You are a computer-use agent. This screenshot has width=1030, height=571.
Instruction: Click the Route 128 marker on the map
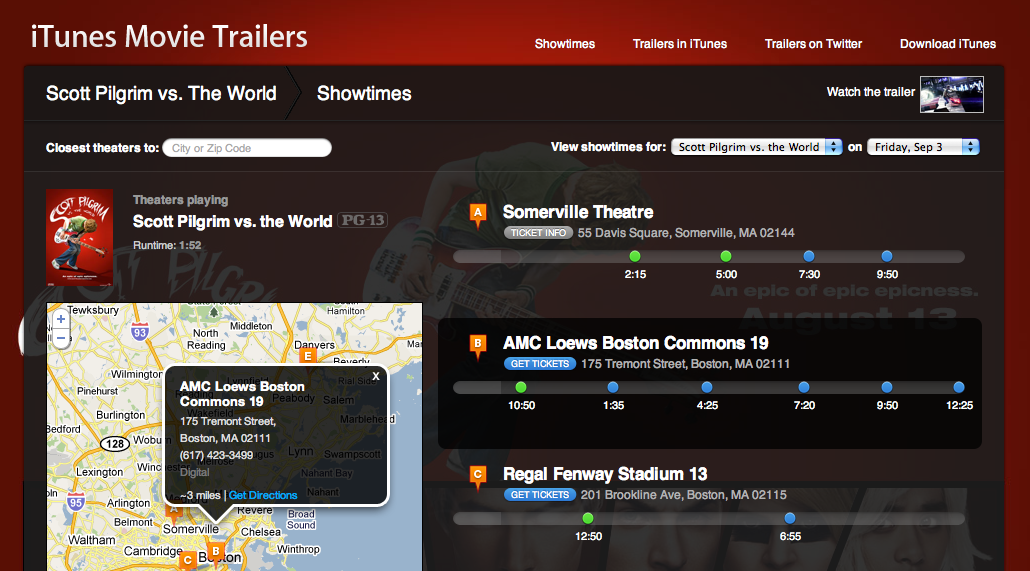[x=115, y=444]
